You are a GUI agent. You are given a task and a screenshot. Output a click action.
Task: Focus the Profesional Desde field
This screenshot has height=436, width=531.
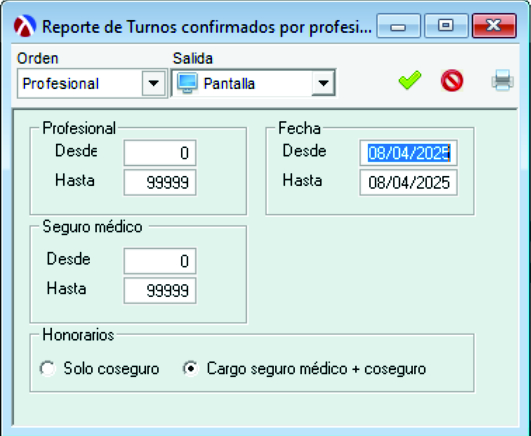[160, 153]
